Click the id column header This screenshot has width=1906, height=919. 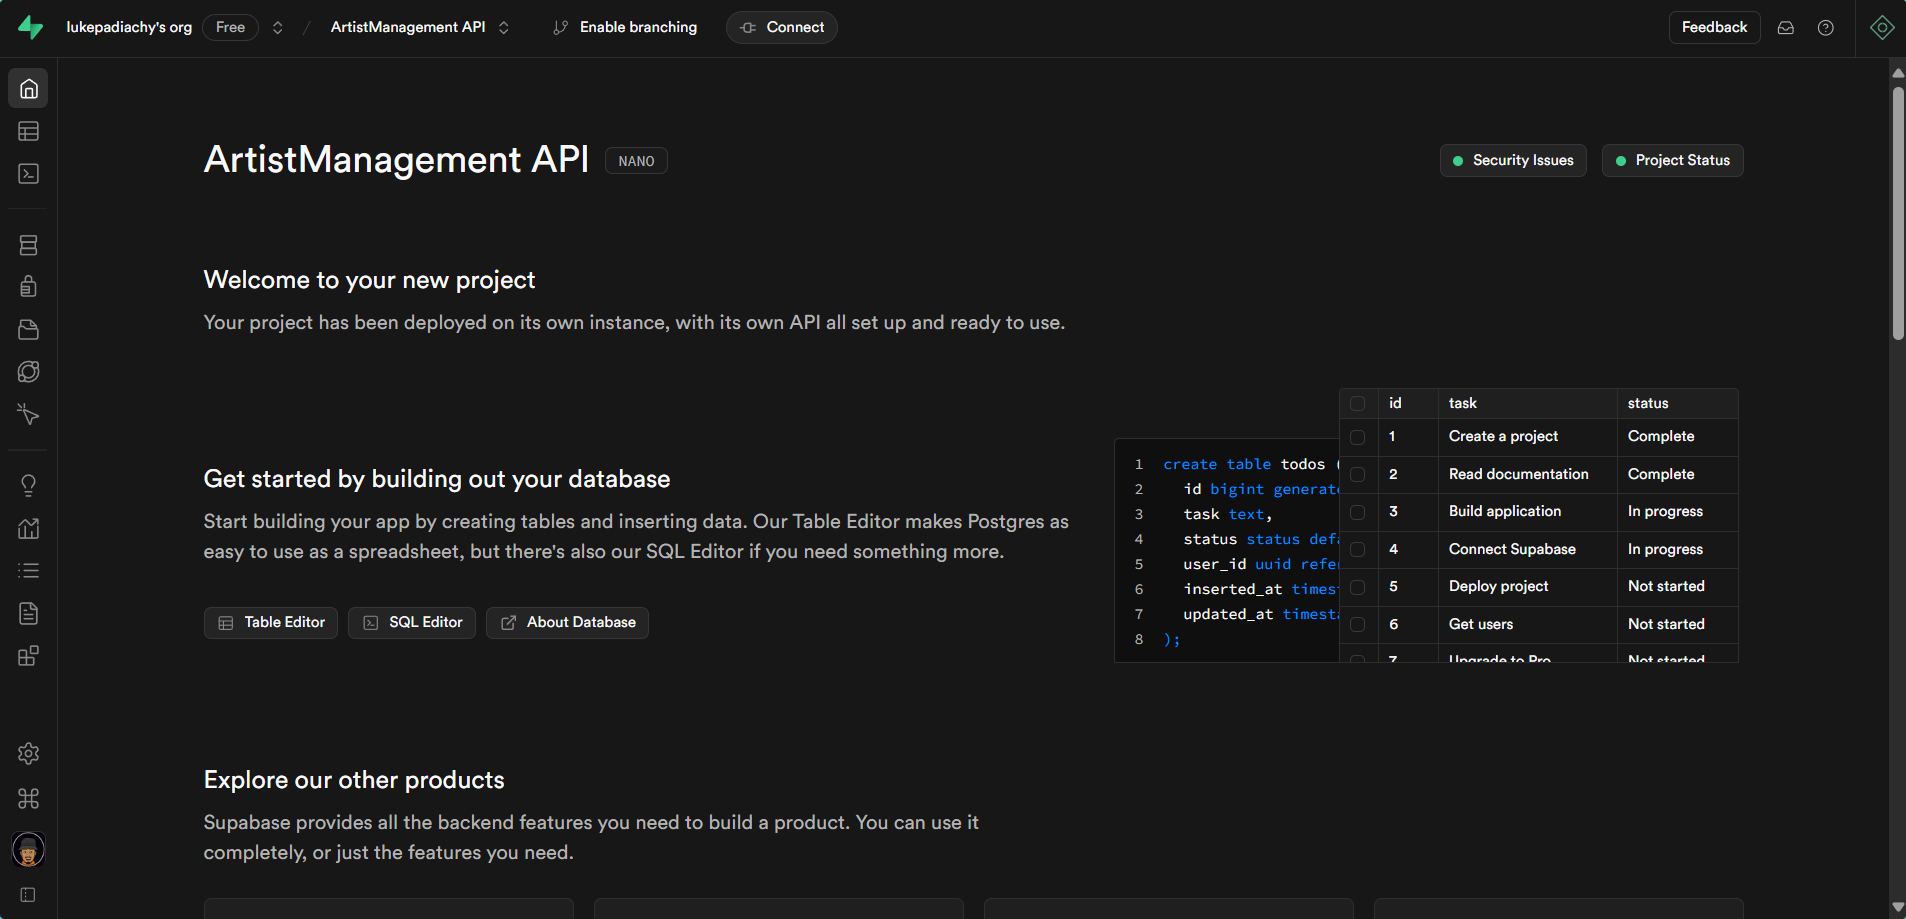pyautogui.click(x=1408, y=404)
